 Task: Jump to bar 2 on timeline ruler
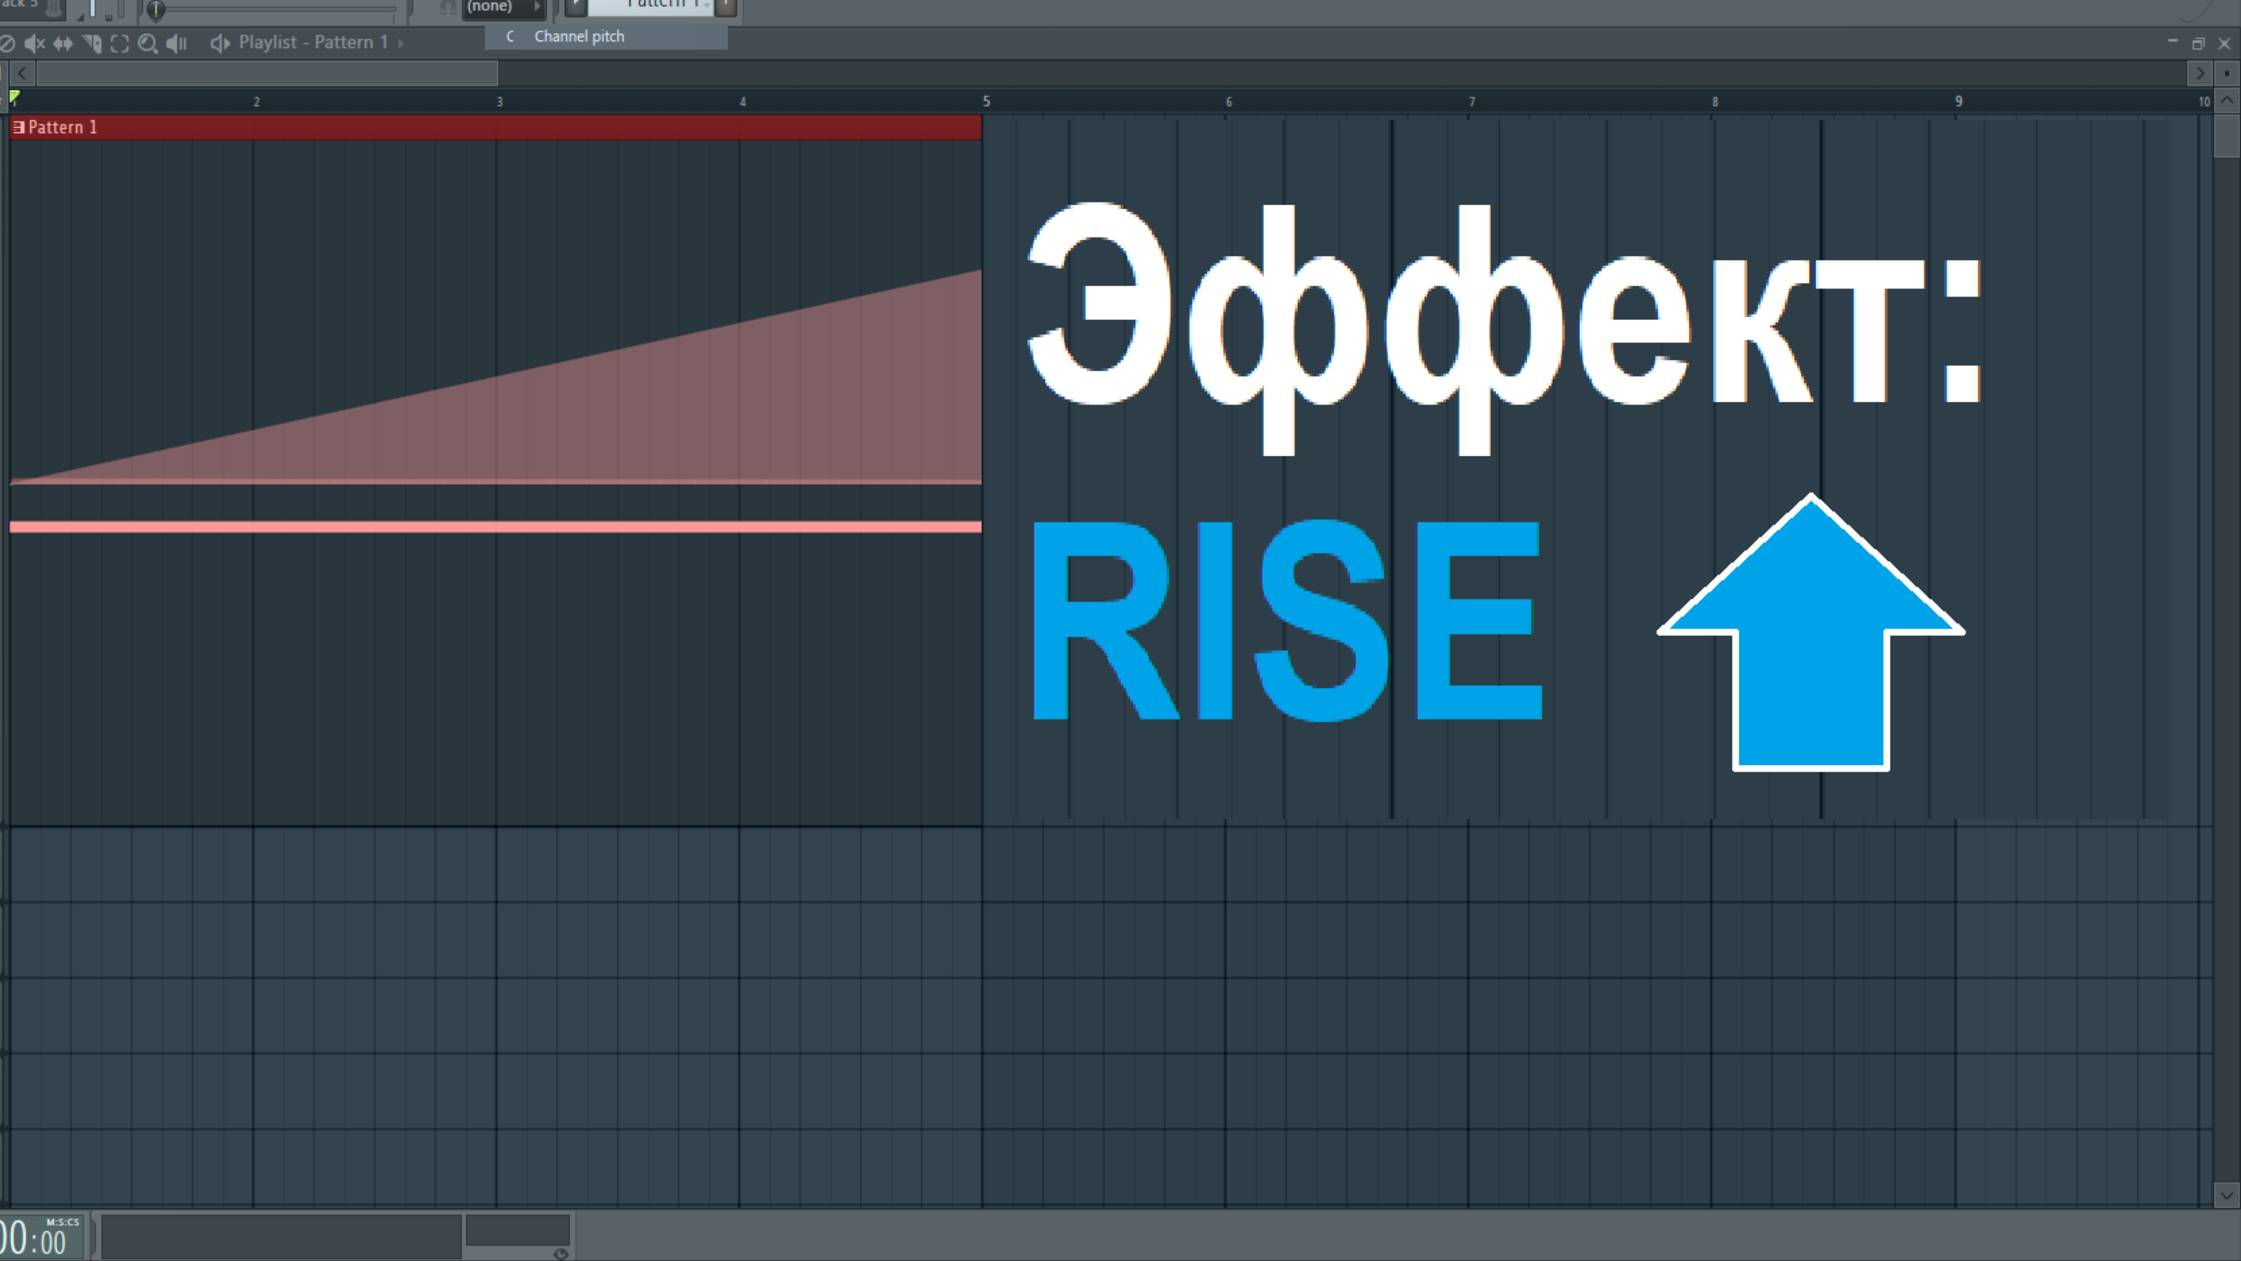tap(257, 102)
